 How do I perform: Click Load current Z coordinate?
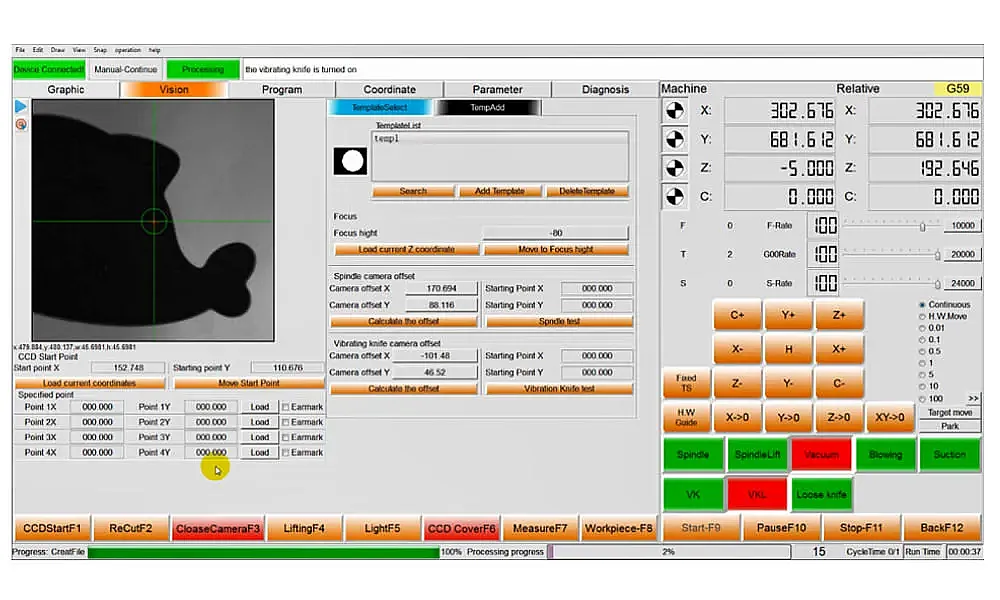(406, 249)
